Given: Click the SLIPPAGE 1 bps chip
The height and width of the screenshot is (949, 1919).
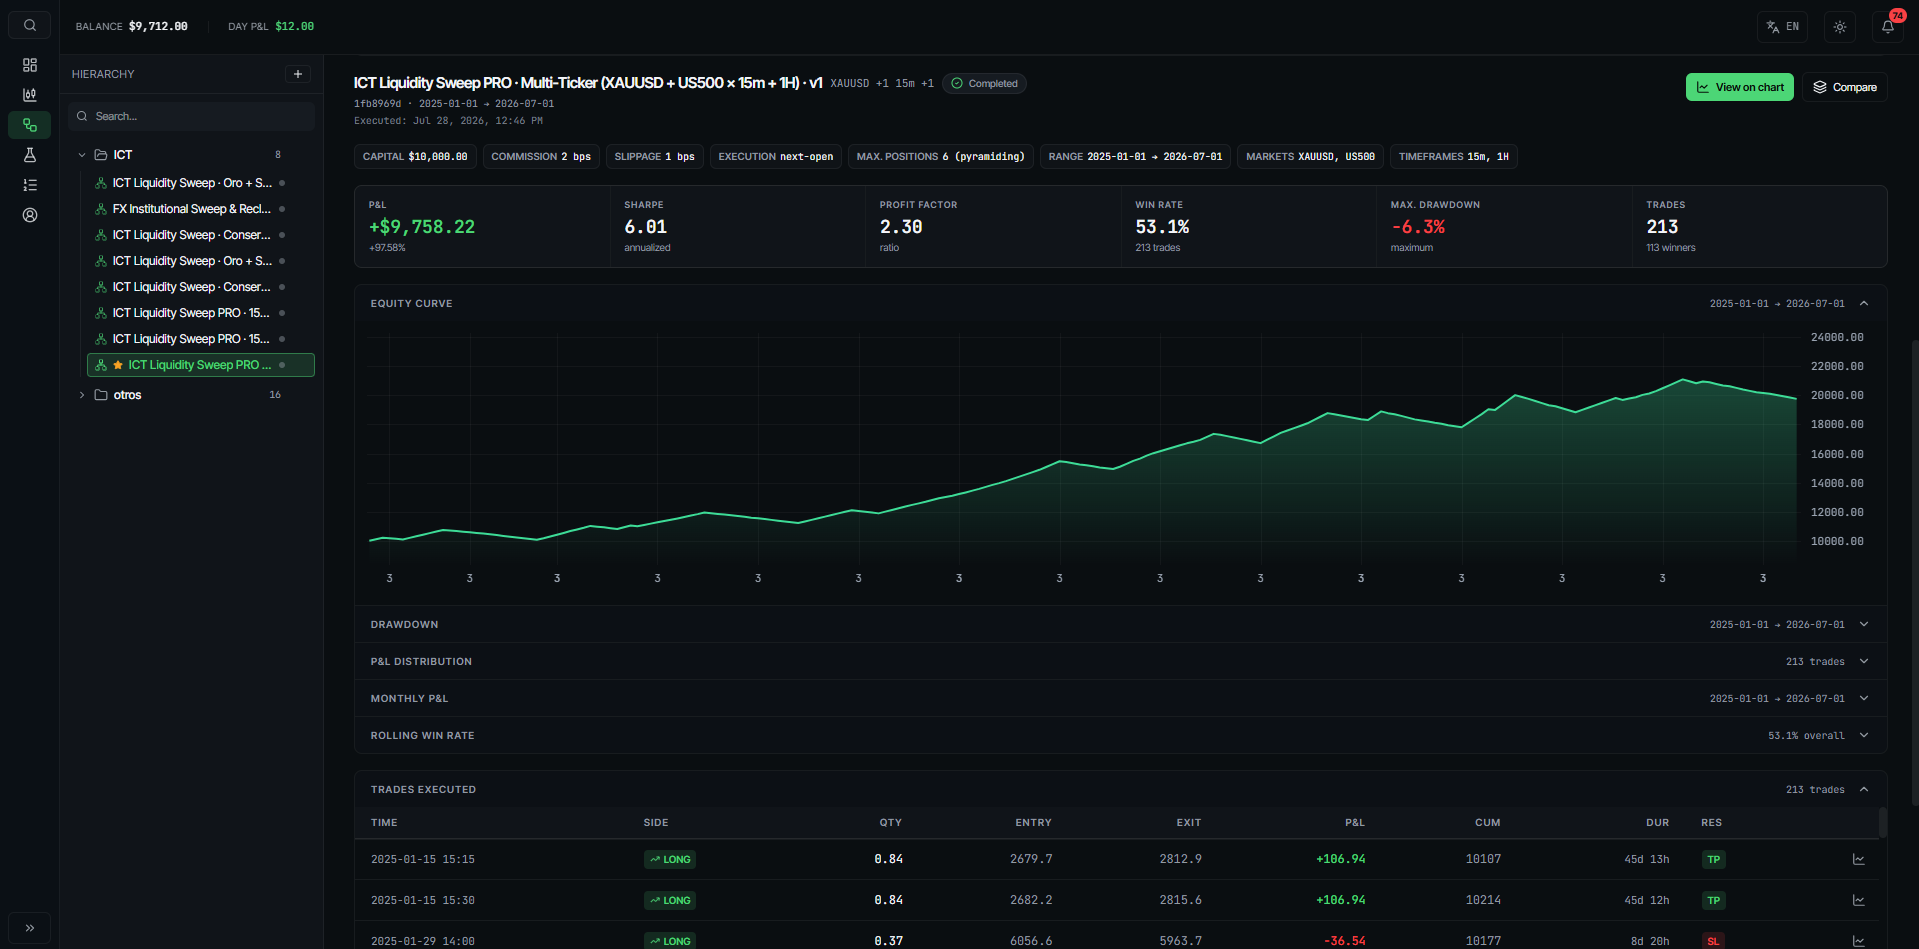Looking at the screenshot, I should [x=655, y=157].
